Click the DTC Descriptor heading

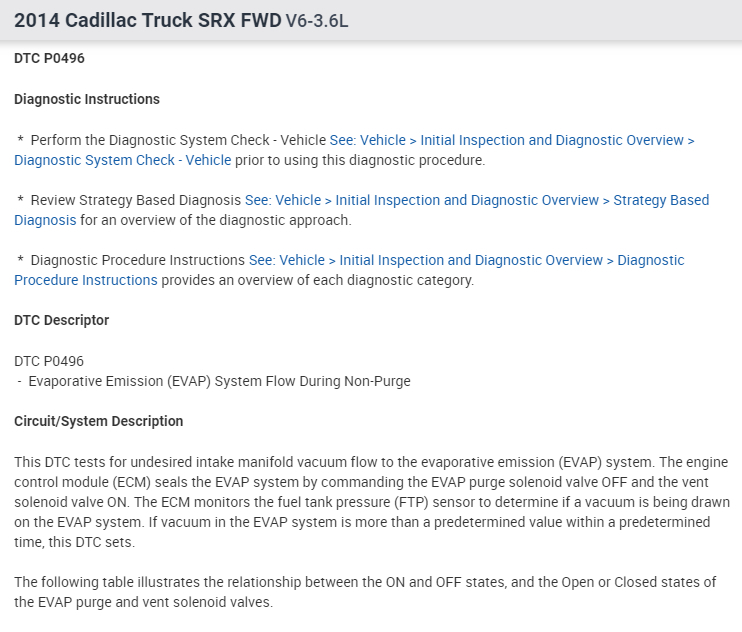pos(62,320)
